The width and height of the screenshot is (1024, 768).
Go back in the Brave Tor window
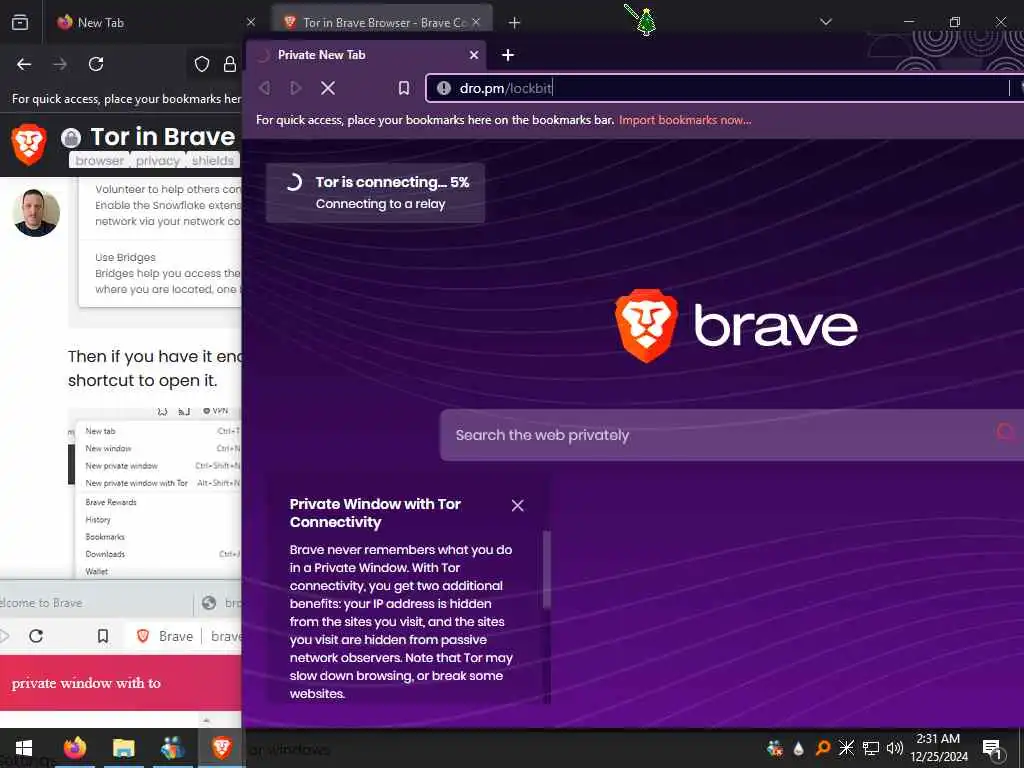coord(264,88)
